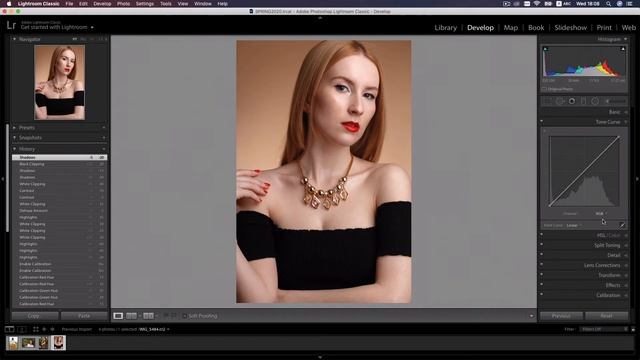Open the Develop menu in menu bar
Viewport: 640px width, 360px height.
[x=102, y=4]
